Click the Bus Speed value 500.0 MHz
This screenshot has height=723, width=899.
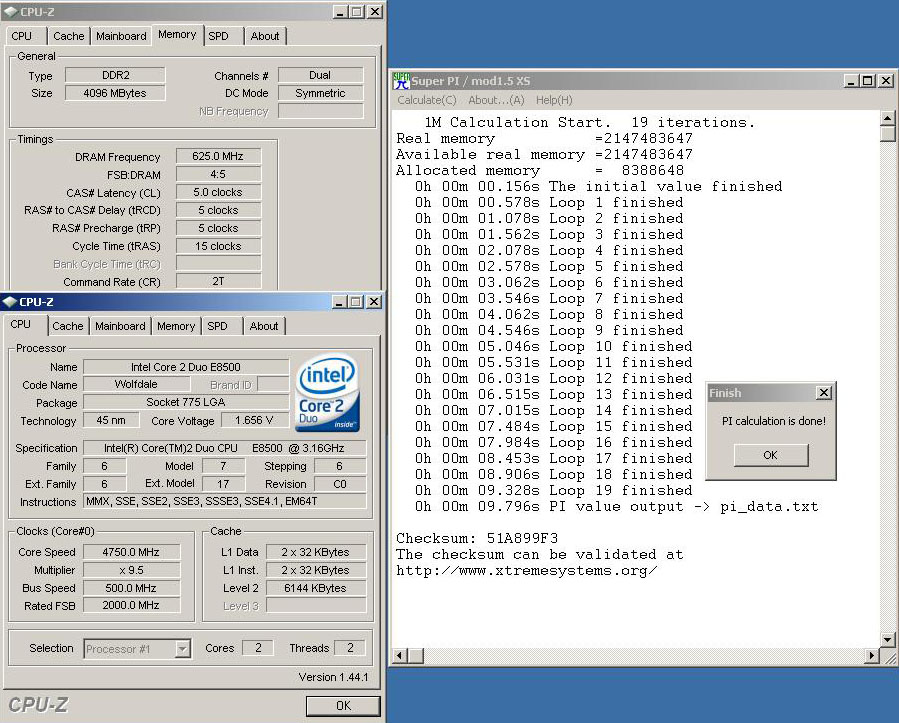pyautogui.click(x=131, y=588)
